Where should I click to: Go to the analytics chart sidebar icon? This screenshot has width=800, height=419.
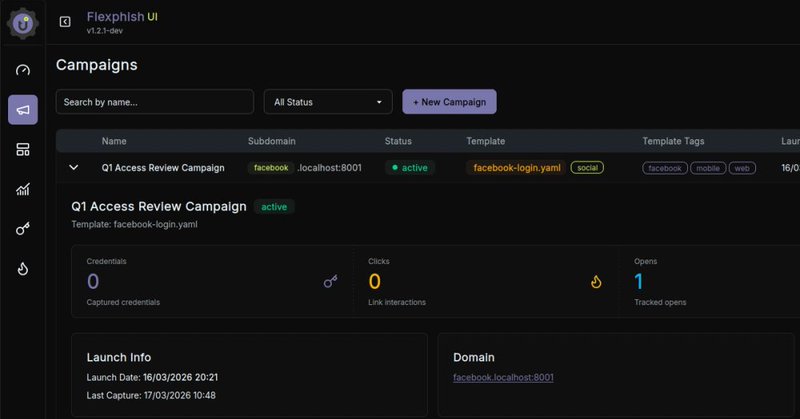23,189
